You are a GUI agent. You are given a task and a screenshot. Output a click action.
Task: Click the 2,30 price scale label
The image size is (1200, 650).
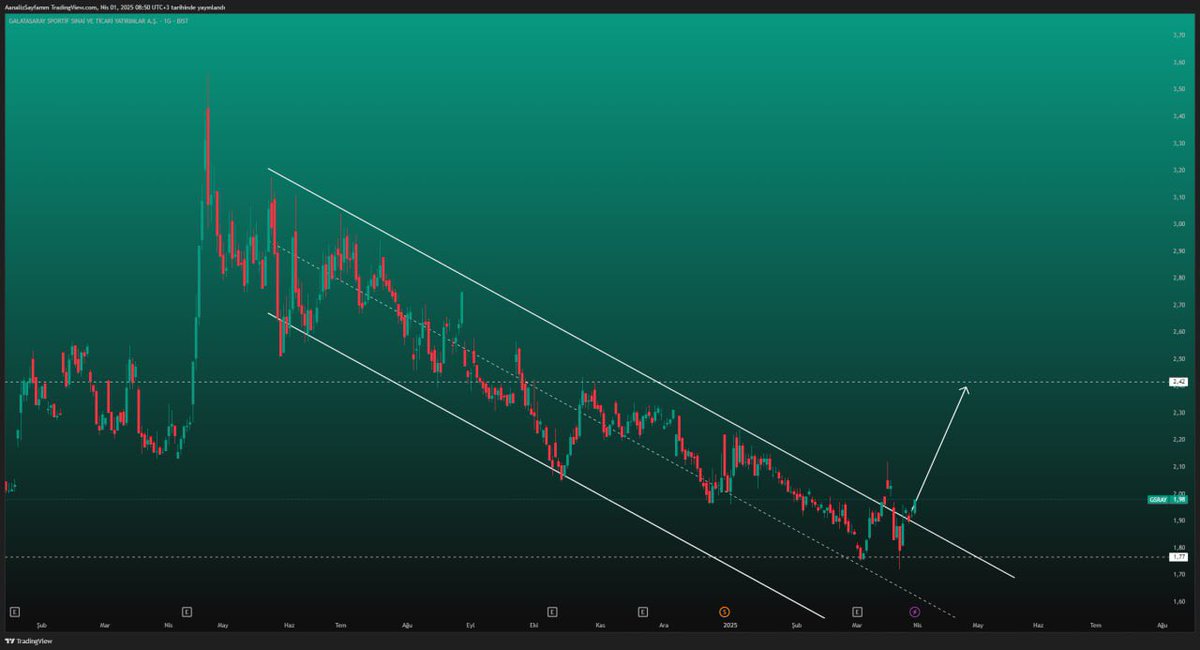coord(1179,413)
